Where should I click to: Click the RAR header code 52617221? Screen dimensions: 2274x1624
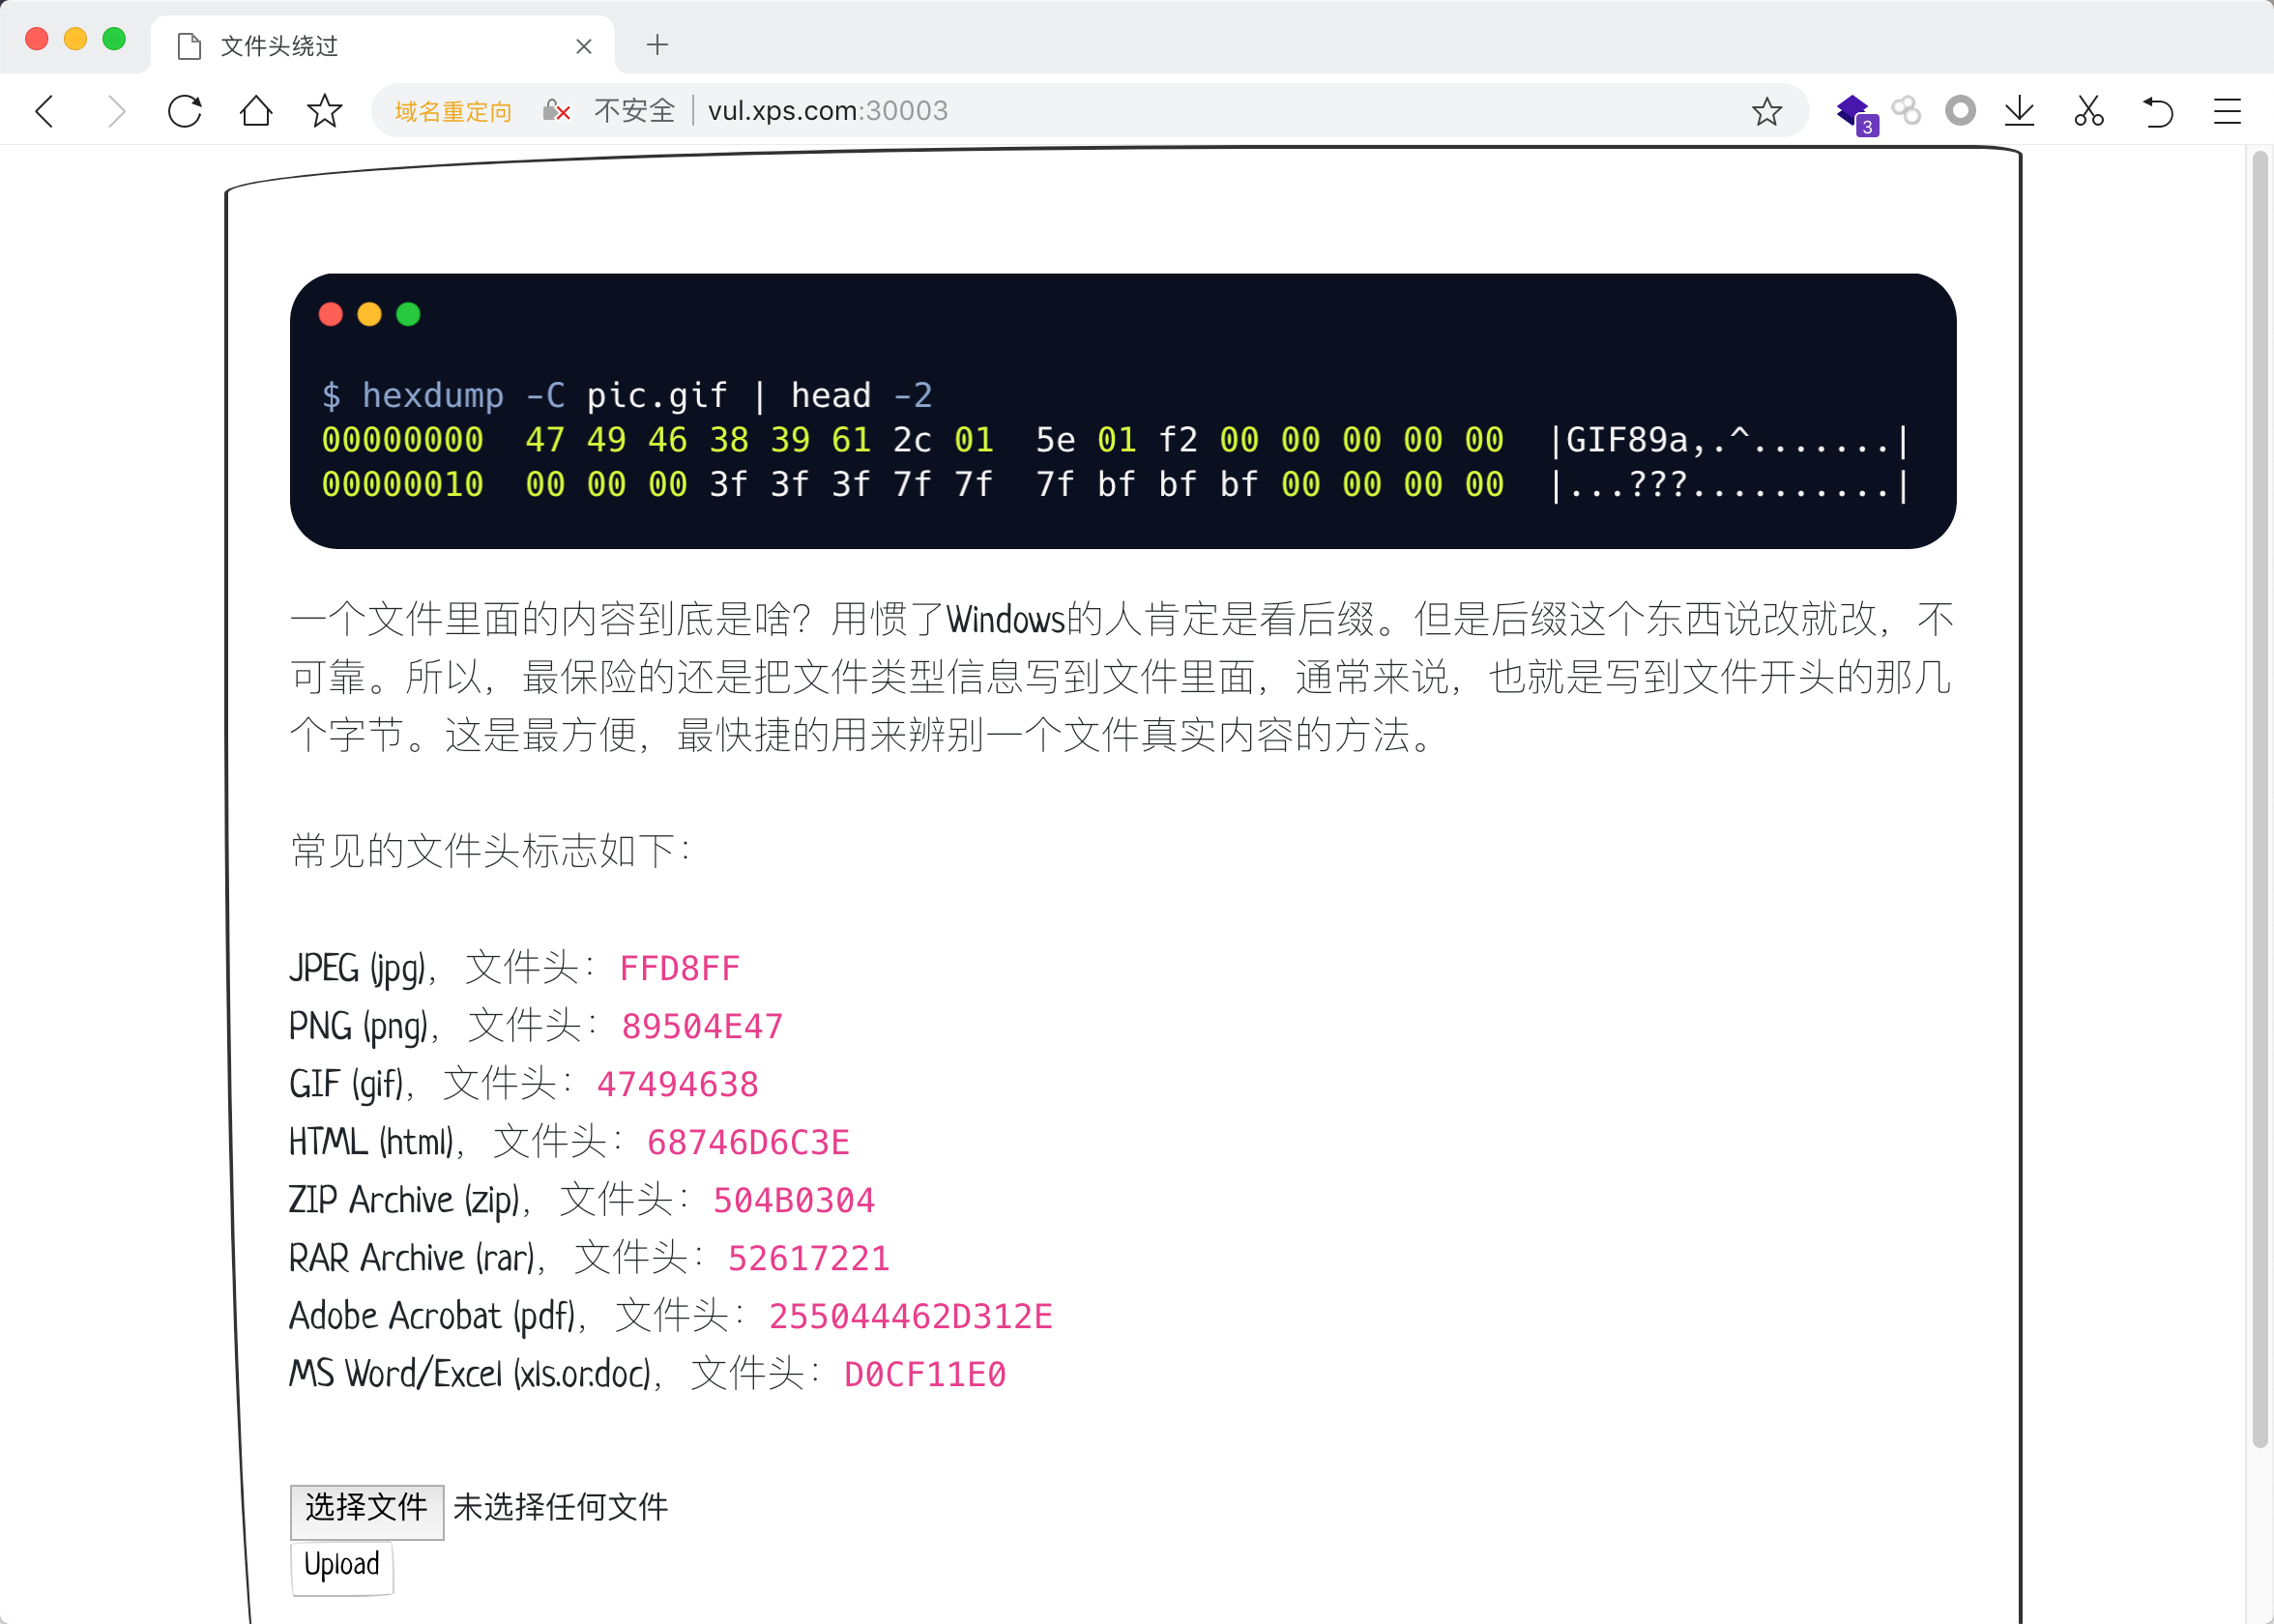809,1258
